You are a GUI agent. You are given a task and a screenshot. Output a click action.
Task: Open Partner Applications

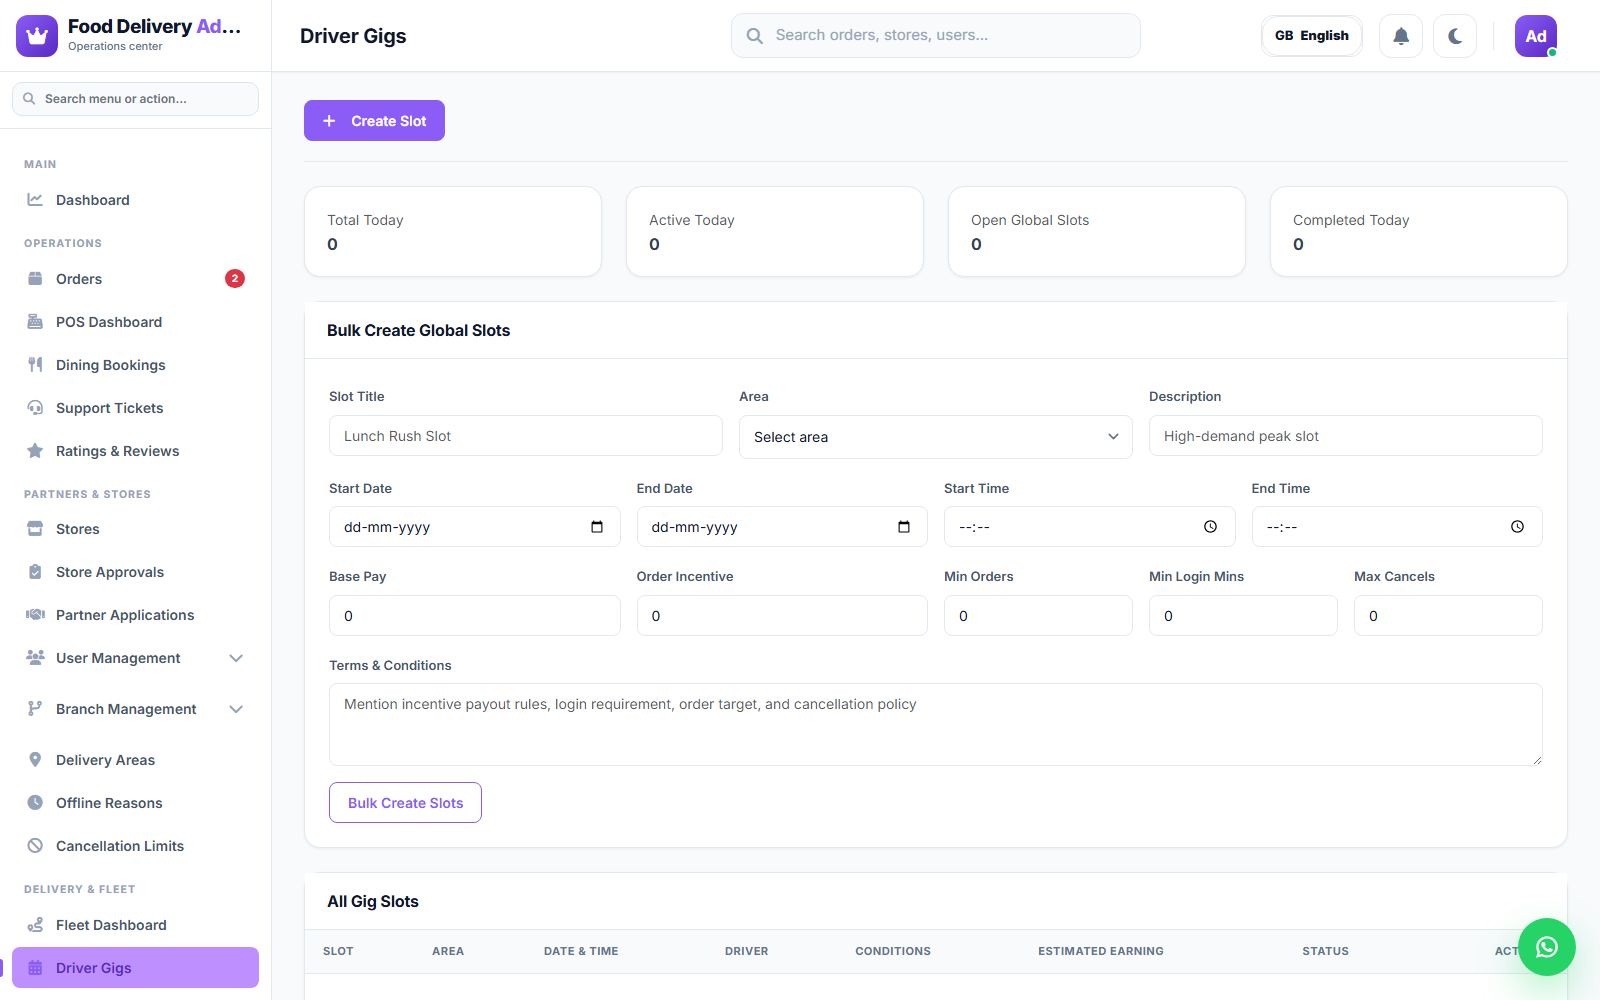[135, 615]
